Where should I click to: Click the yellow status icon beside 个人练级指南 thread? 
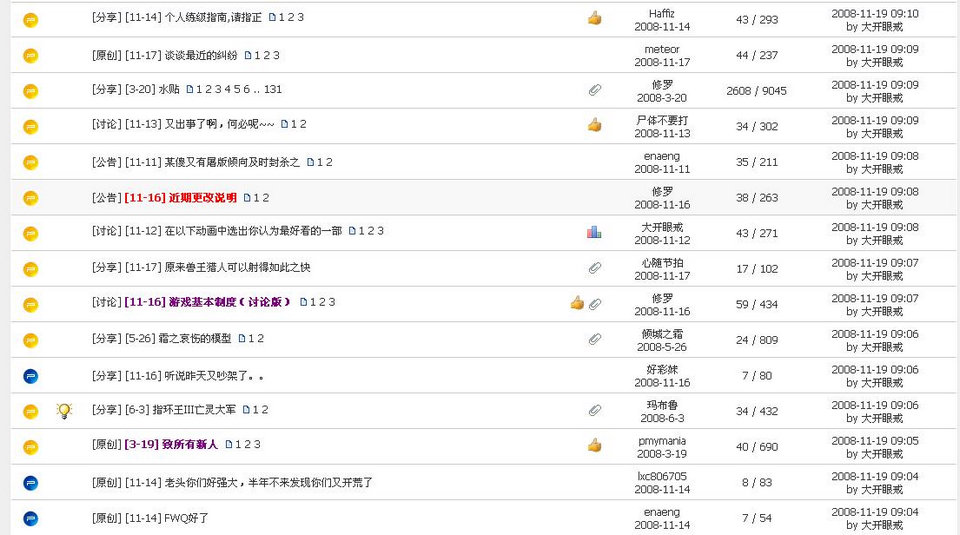(x=31, y=20)
